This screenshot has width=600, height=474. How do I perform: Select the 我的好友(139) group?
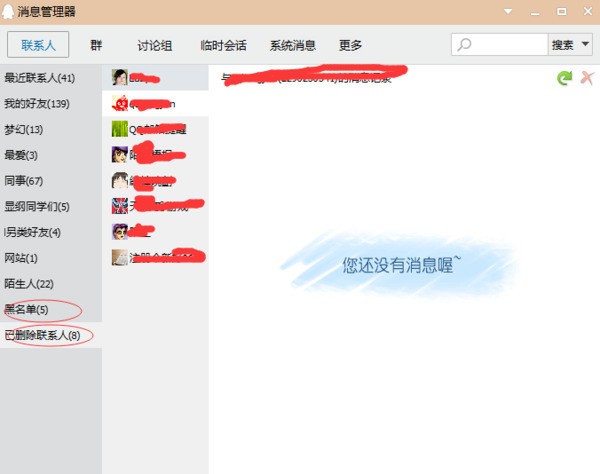pyautogui.click(x=37, y=103)
